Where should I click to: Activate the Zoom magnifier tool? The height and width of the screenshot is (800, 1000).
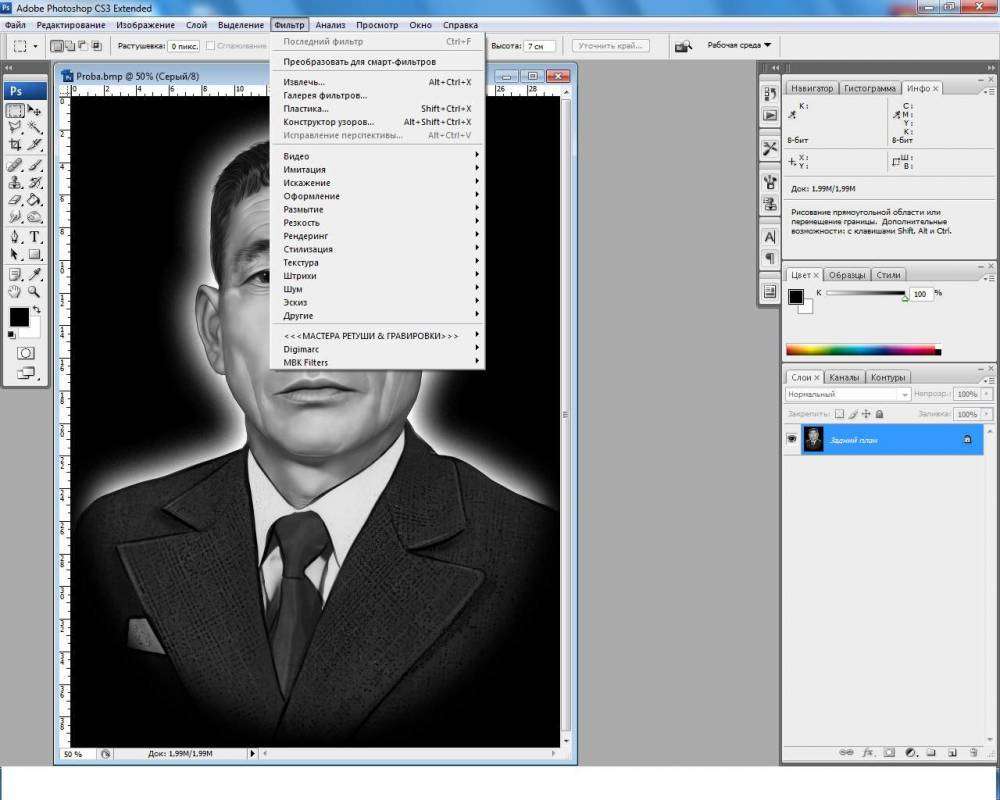tap(35, 292)
